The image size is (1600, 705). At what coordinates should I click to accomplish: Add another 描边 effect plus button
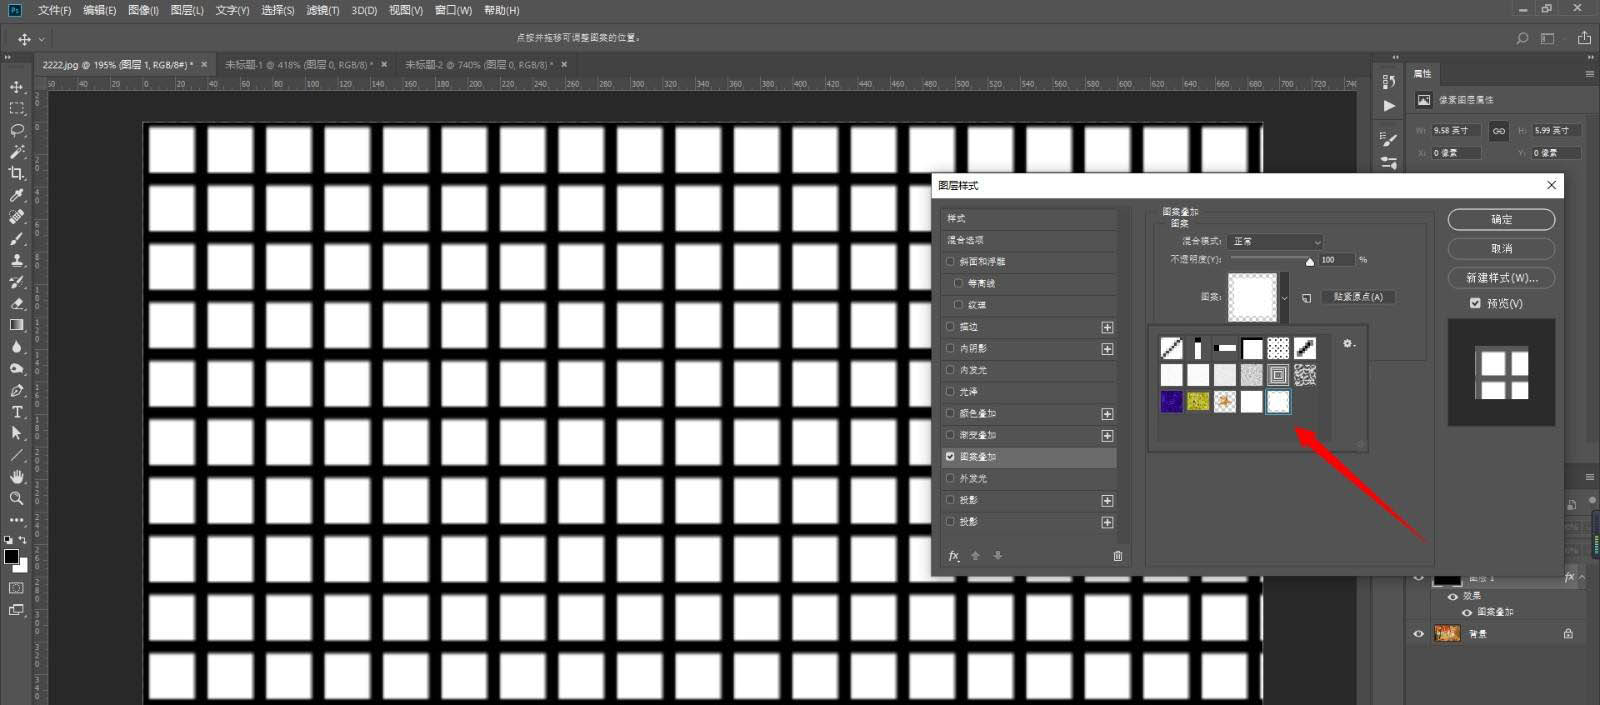[x=1107, y=327]
